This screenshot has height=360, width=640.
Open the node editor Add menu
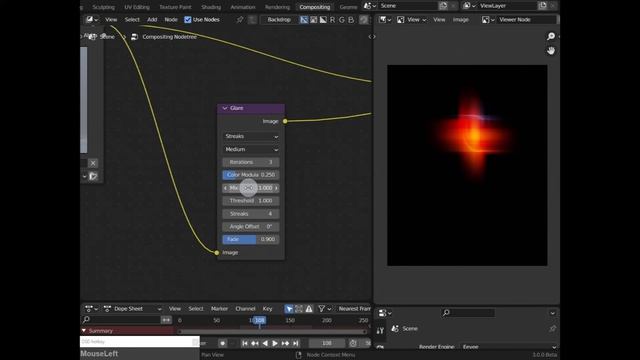coord(152,20)
